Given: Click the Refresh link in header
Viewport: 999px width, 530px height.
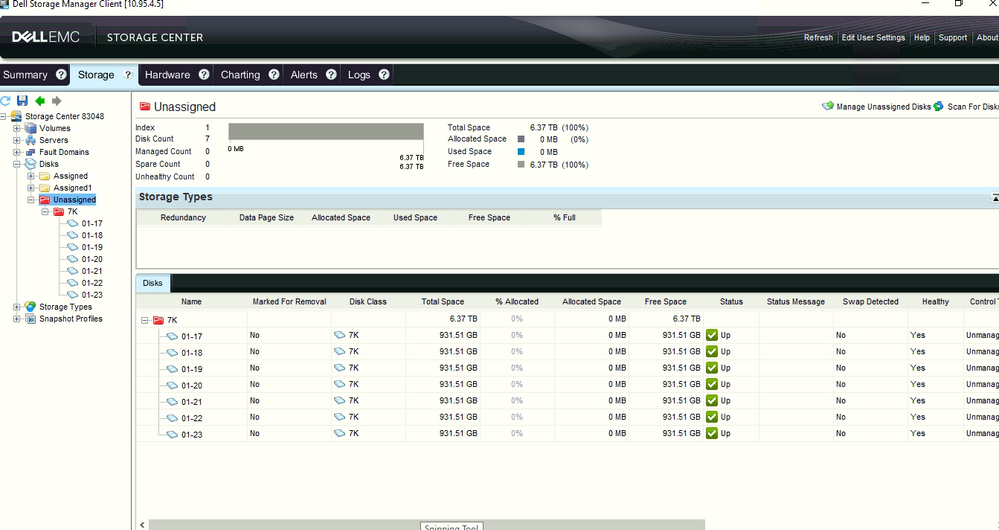Looking at the screenshot, I should coord(818,38).
